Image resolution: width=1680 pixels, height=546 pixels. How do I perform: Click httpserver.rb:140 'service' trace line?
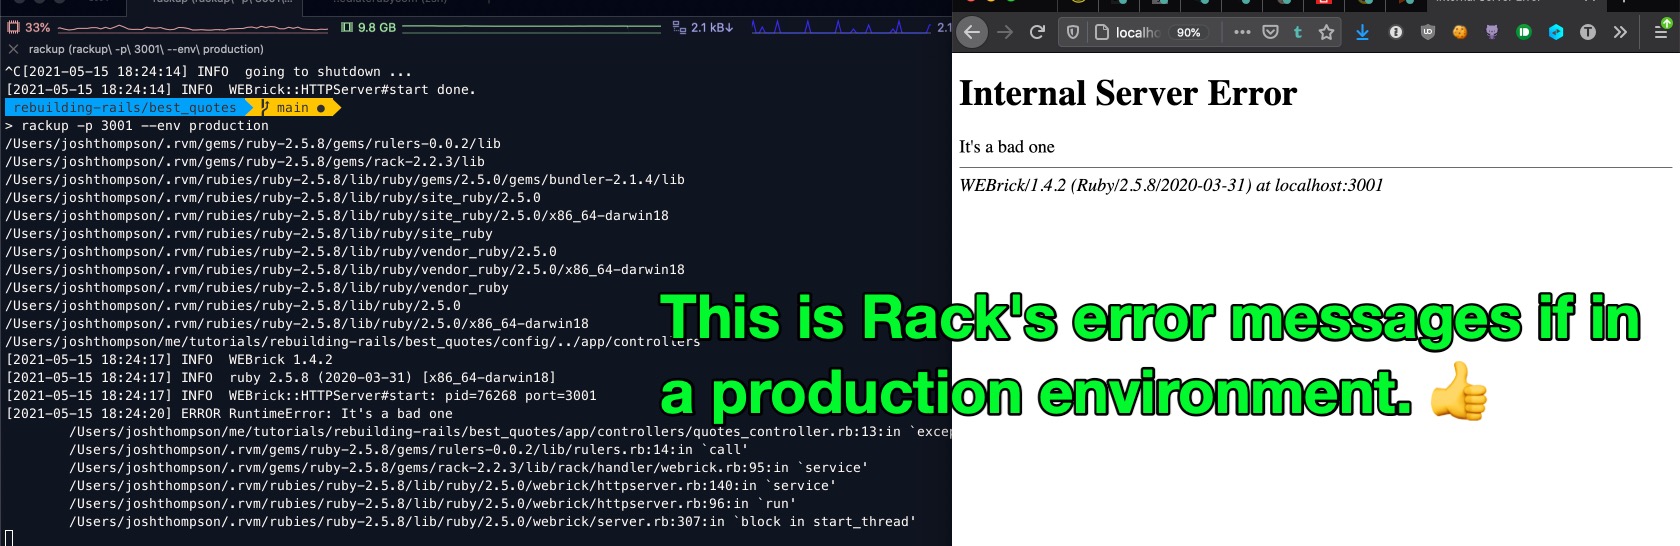point(452,486)
